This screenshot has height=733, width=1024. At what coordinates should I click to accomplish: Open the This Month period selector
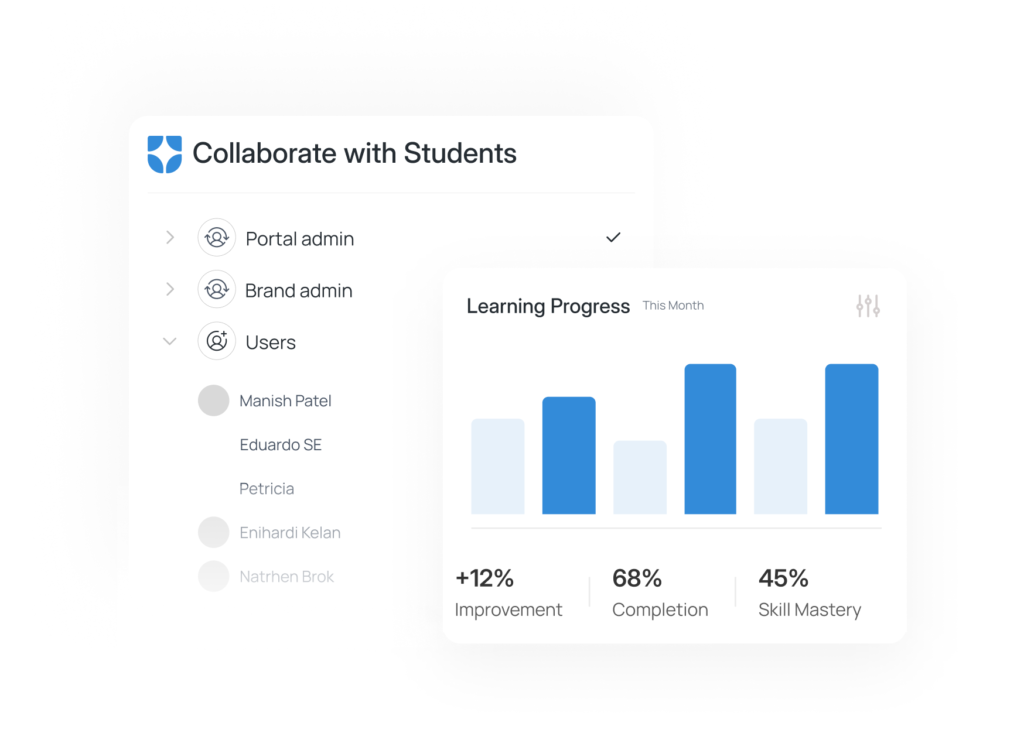coord(673,306)
